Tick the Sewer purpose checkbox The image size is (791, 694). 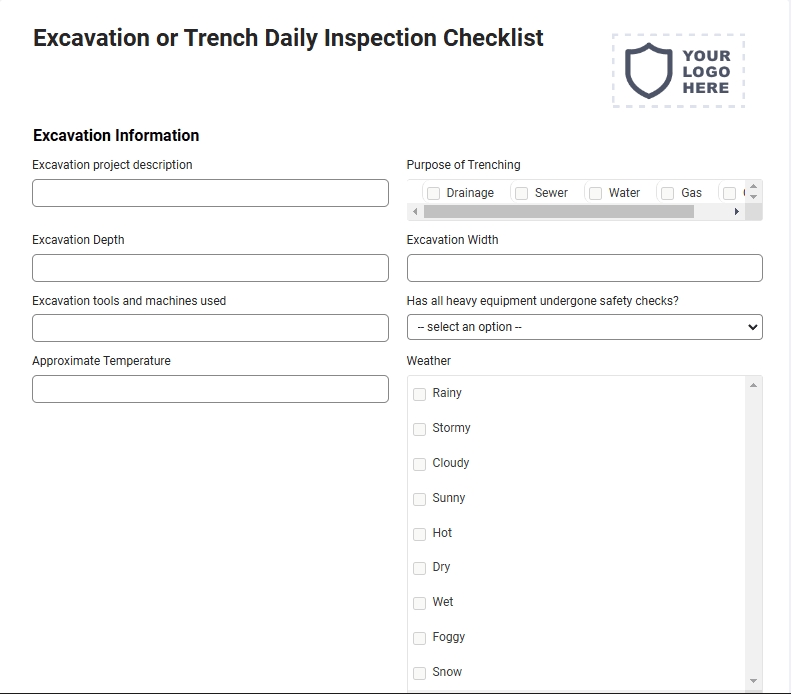[522, 193]
